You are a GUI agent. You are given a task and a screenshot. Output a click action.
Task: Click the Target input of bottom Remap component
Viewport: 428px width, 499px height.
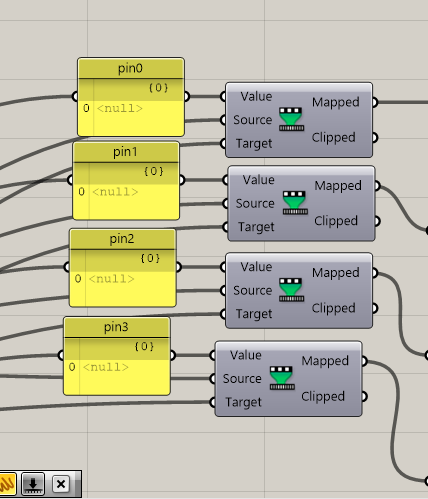point(243,402)
